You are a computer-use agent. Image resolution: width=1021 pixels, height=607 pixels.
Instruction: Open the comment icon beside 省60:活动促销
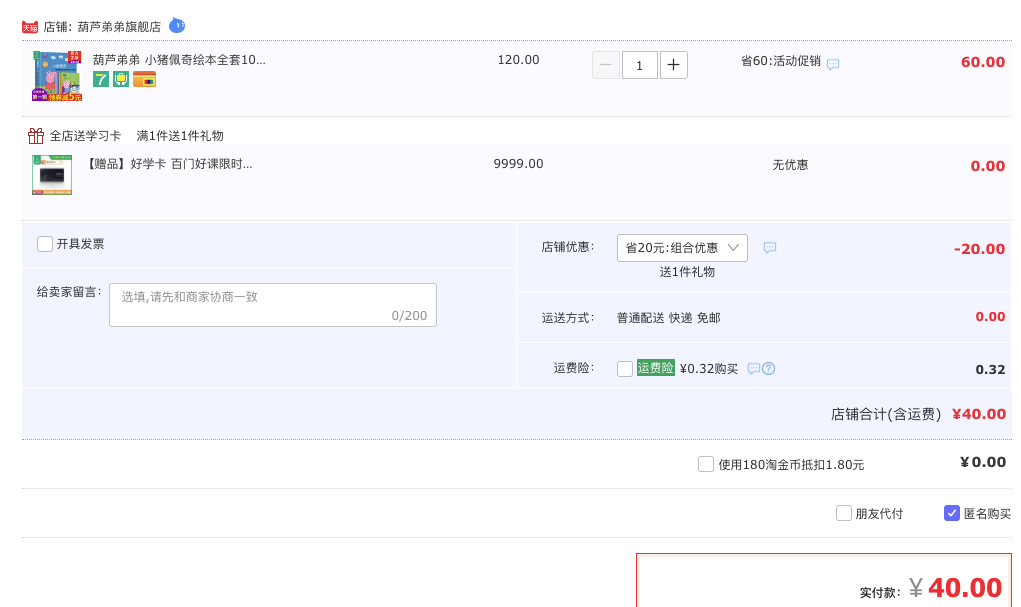click(833, 64)
